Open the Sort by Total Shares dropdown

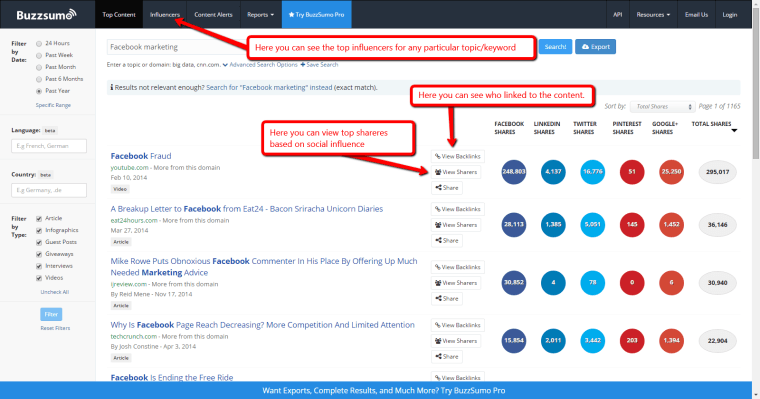pos(663,107)
